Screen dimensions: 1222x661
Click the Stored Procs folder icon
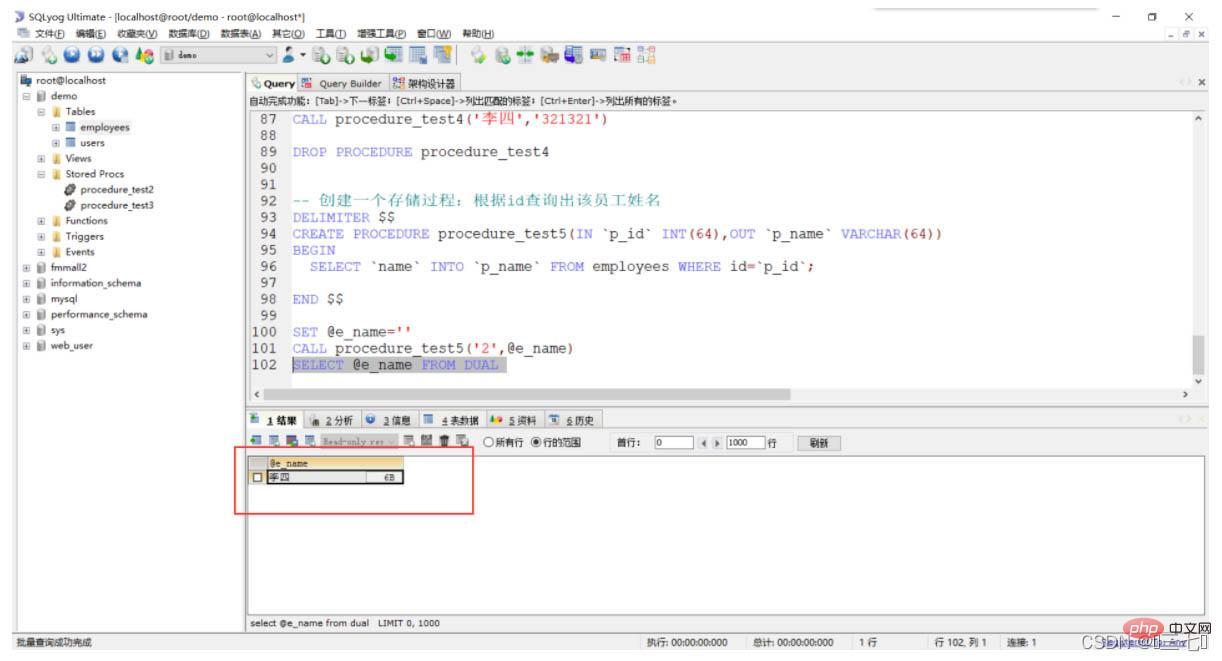56,174
